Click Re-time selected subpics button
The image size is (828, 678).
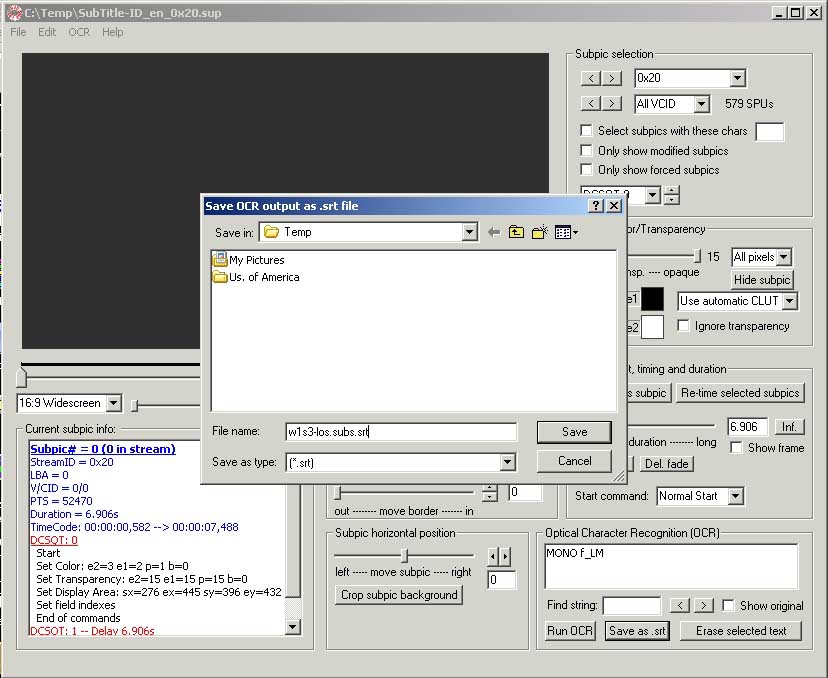point(740,392)
